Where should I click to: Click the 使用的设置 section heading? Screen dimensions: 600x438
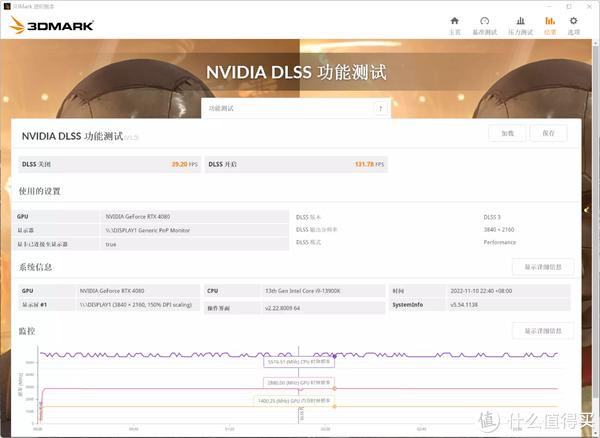tap(39, 191)
